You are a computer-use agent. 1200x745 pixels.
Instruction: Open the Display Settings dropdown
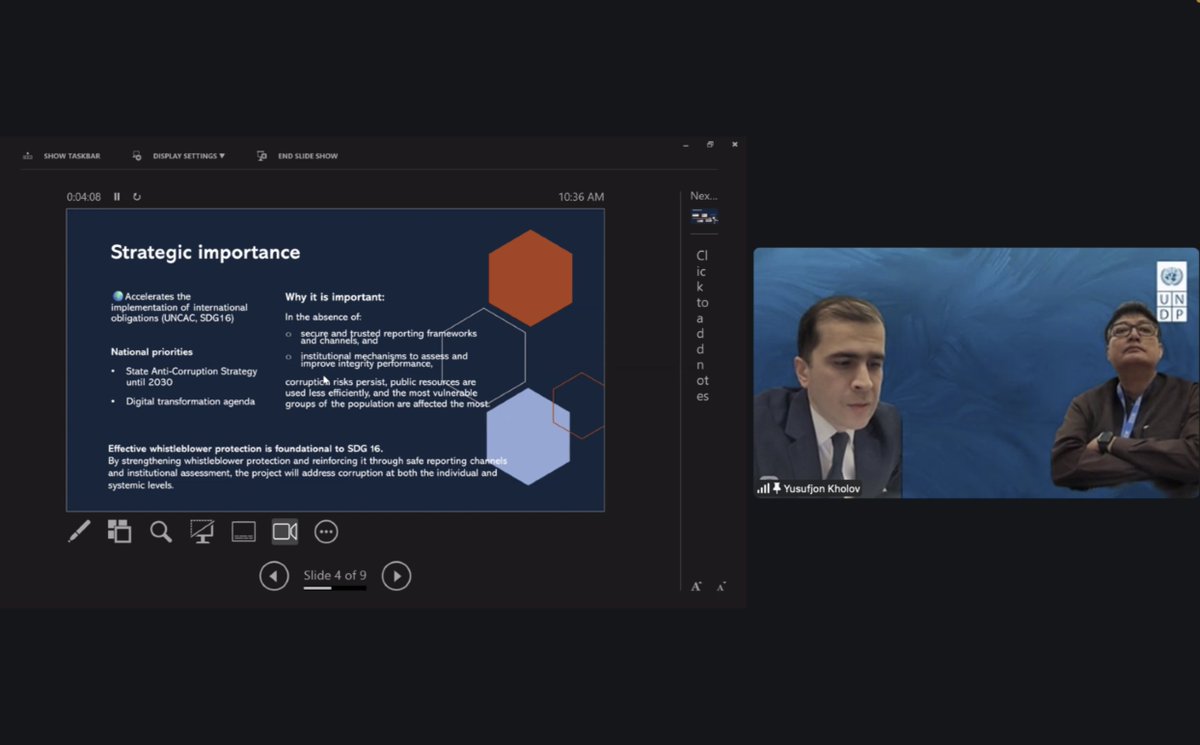pyautogui.click(x=178, y=156)
